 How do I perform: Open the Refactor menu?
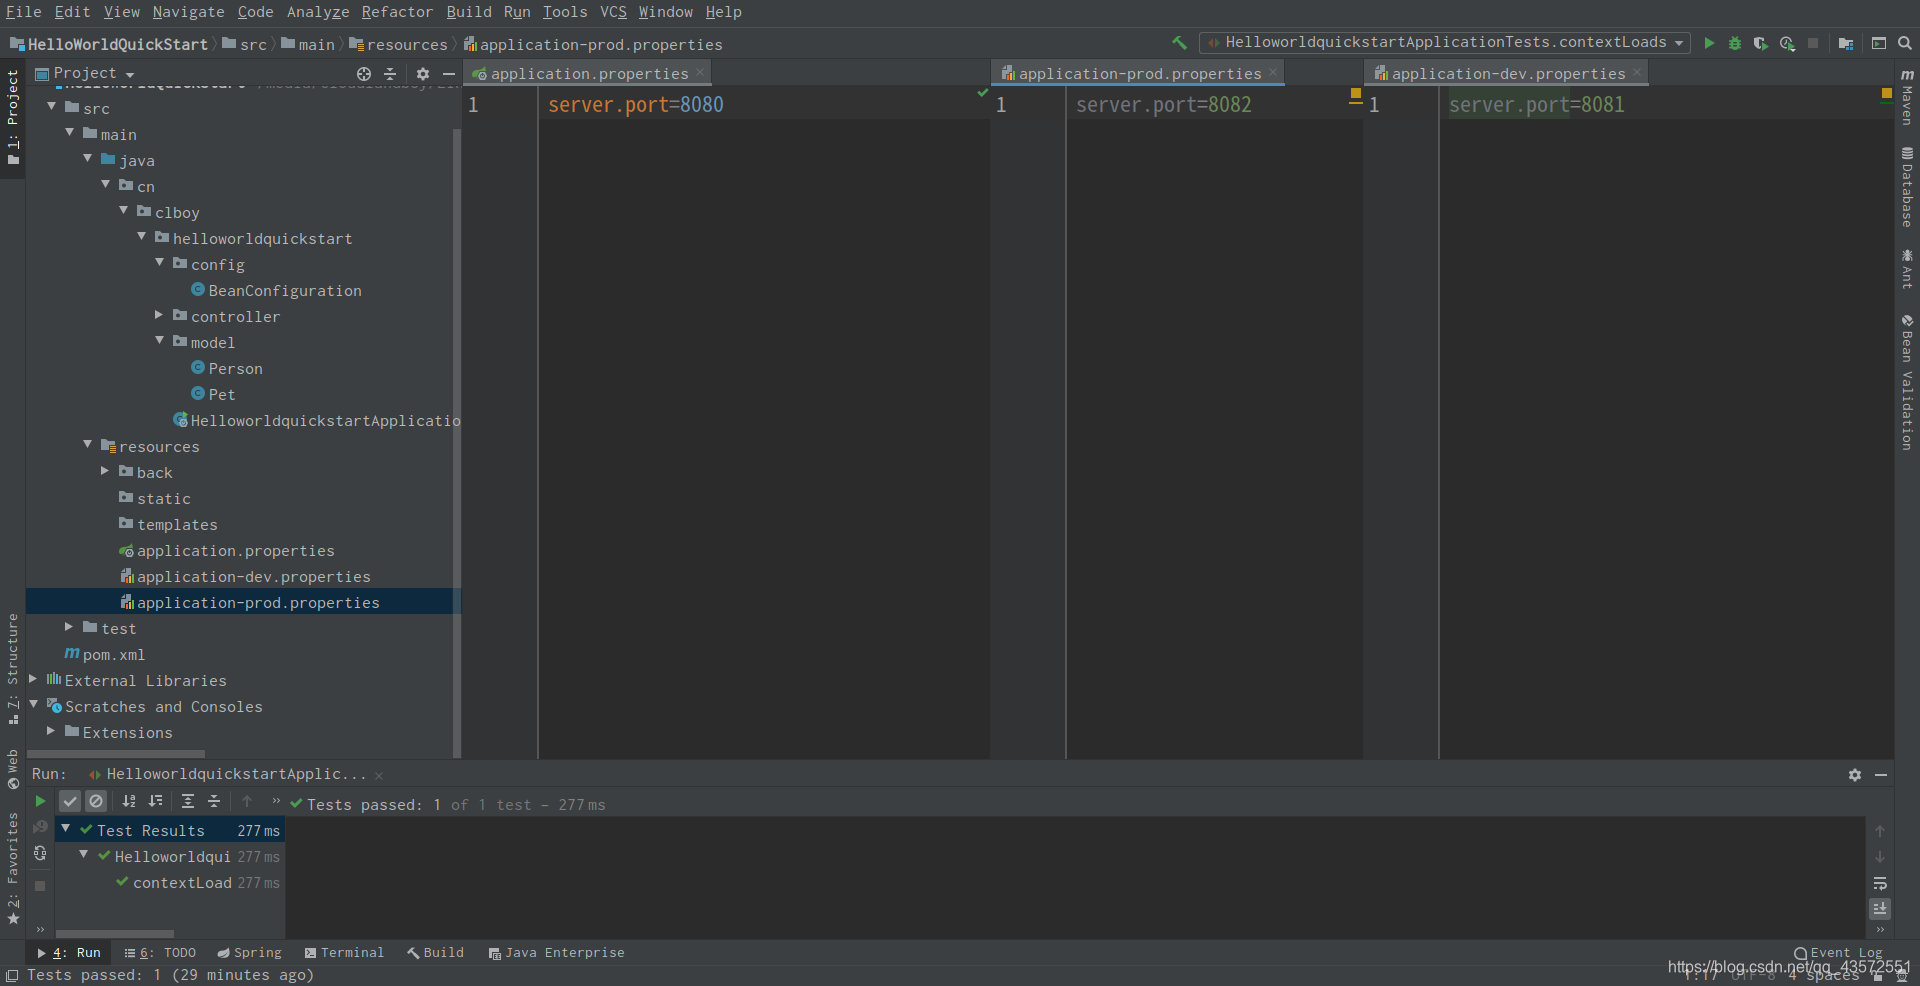pyautogui.click(x=397, y=12)
